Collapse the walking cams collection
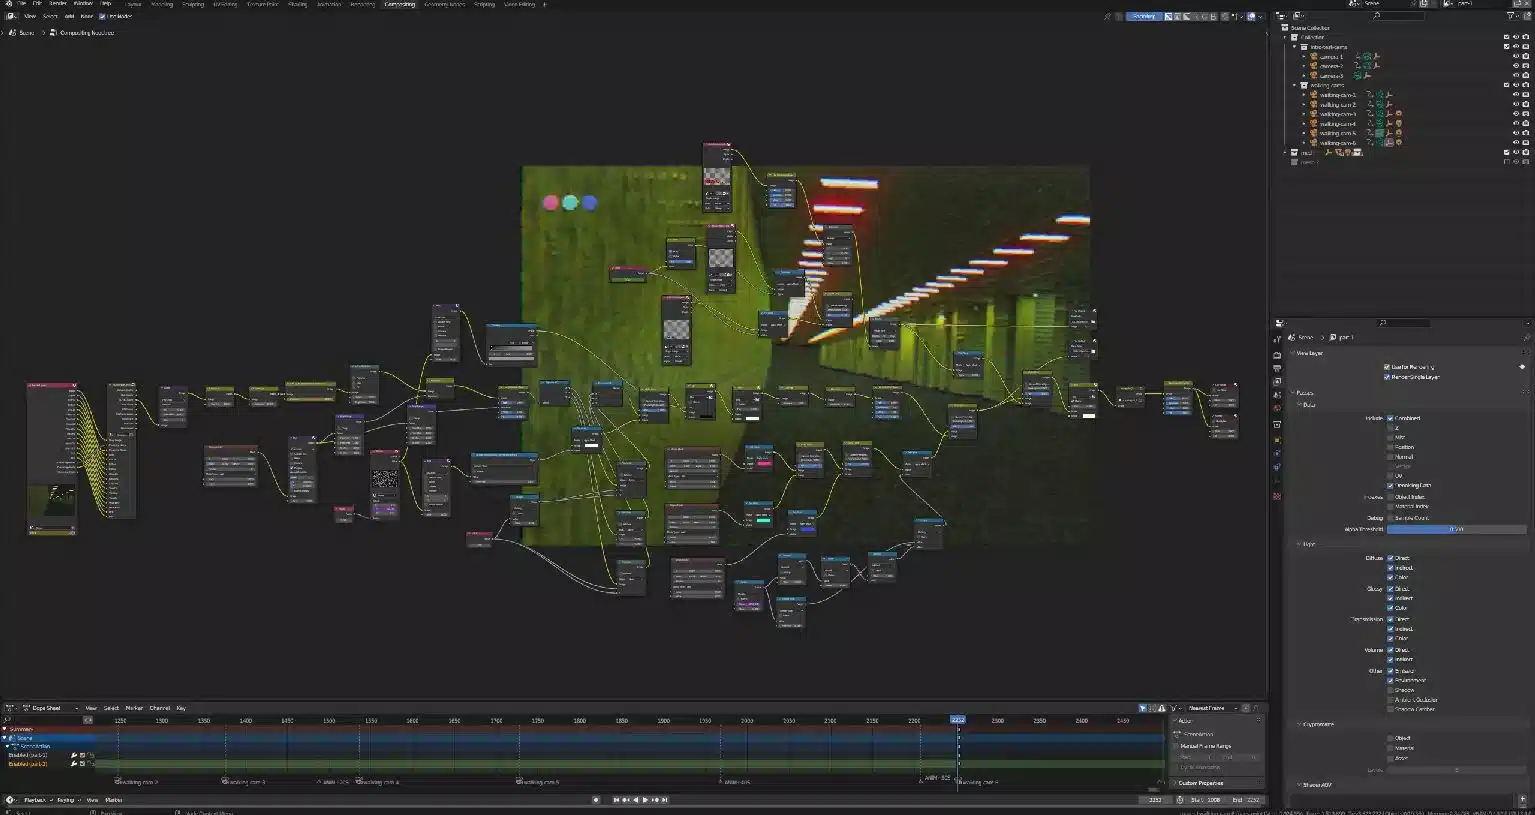Screen dimensions: 1535x815 (x=1294, y=85)
